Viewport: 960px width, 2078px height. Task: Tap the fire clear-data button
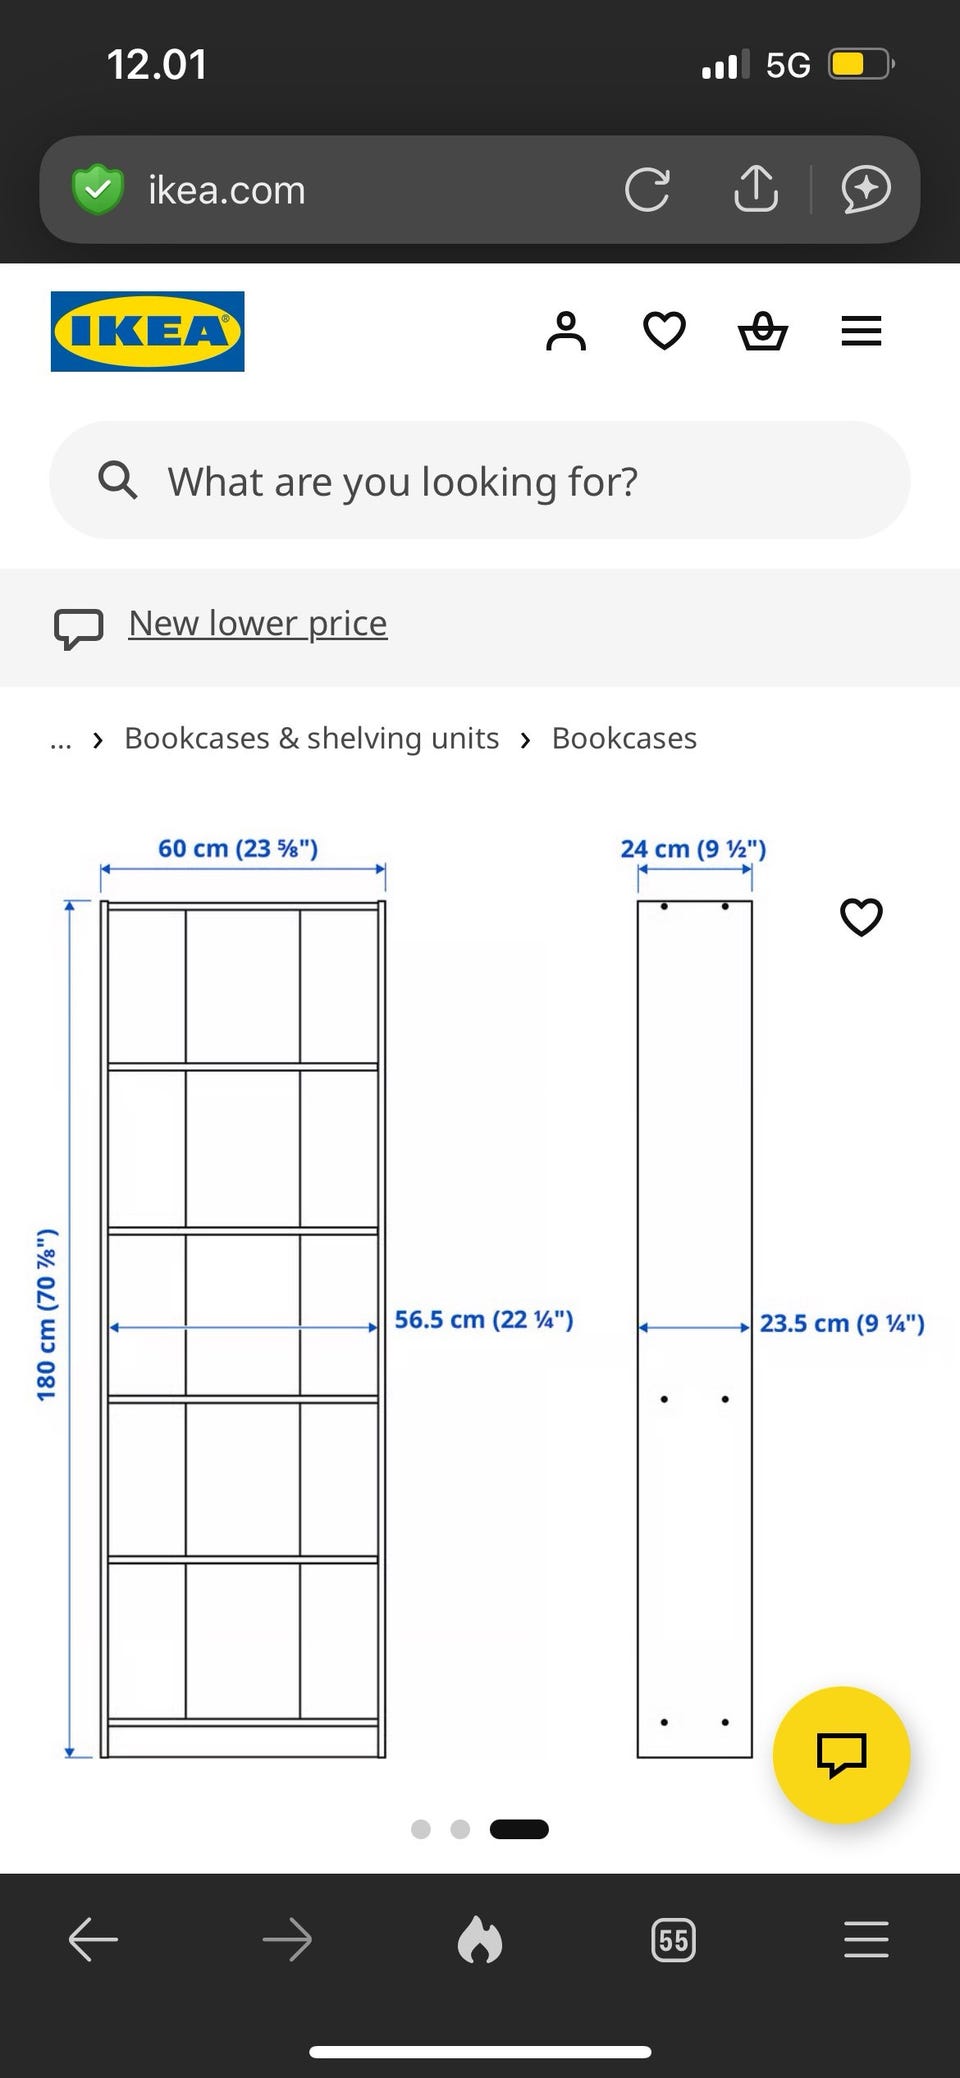click(480, 1940)
